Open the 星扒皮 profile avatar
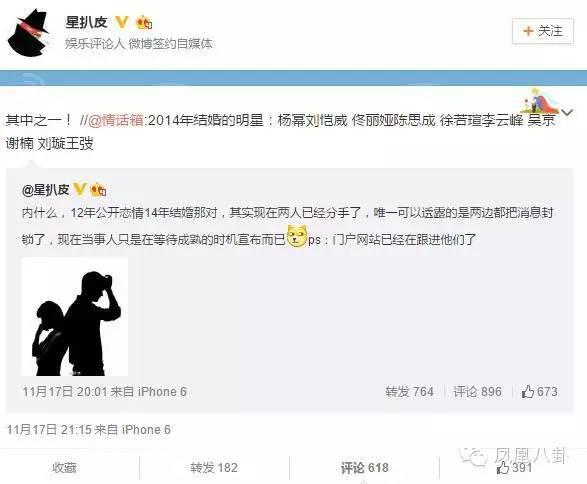The height and width of the screenshot is (484, 587). pos(28,33)
